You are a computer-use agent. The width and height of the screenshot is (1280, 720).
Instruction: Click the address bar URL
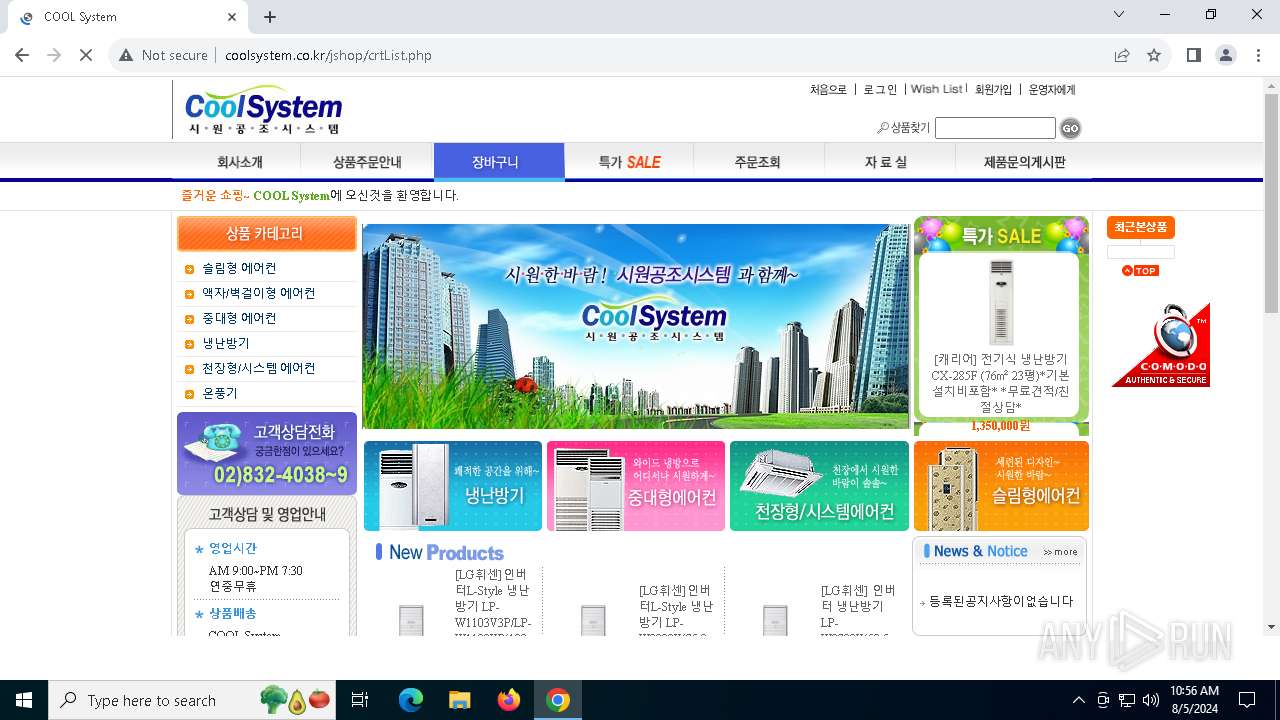tap(328, 55)
